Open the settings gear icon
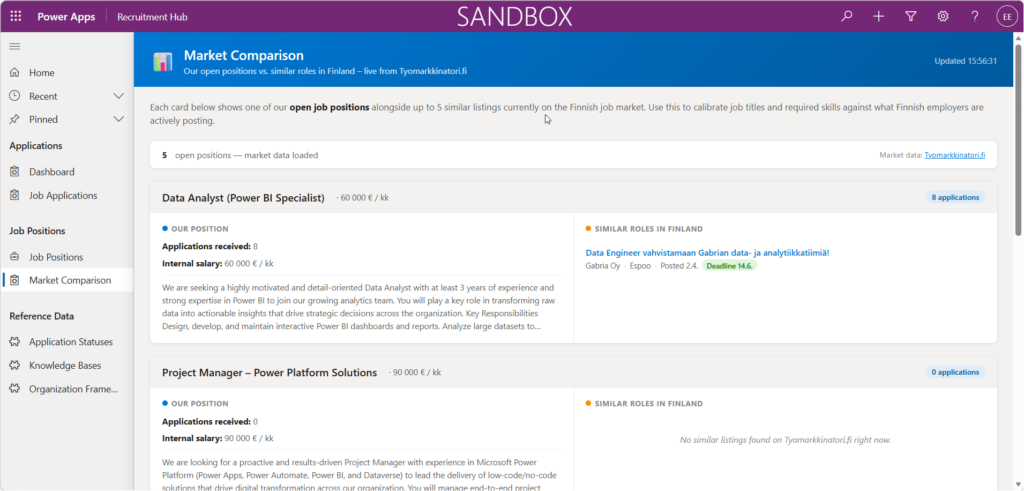 [943, 16]
